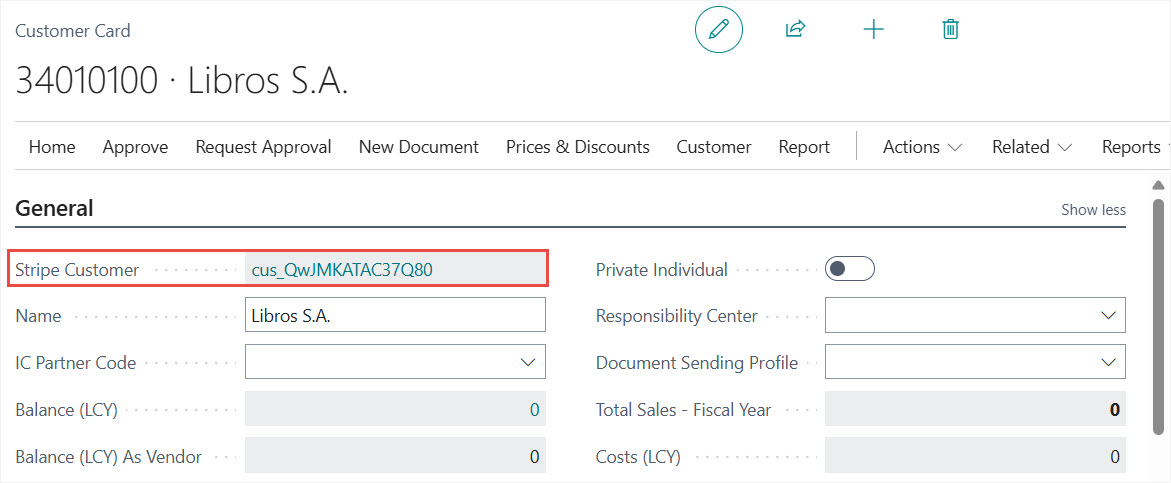Click the Approve action
The width and height of the screenshot is (1171, 483).
click(135, 147)
